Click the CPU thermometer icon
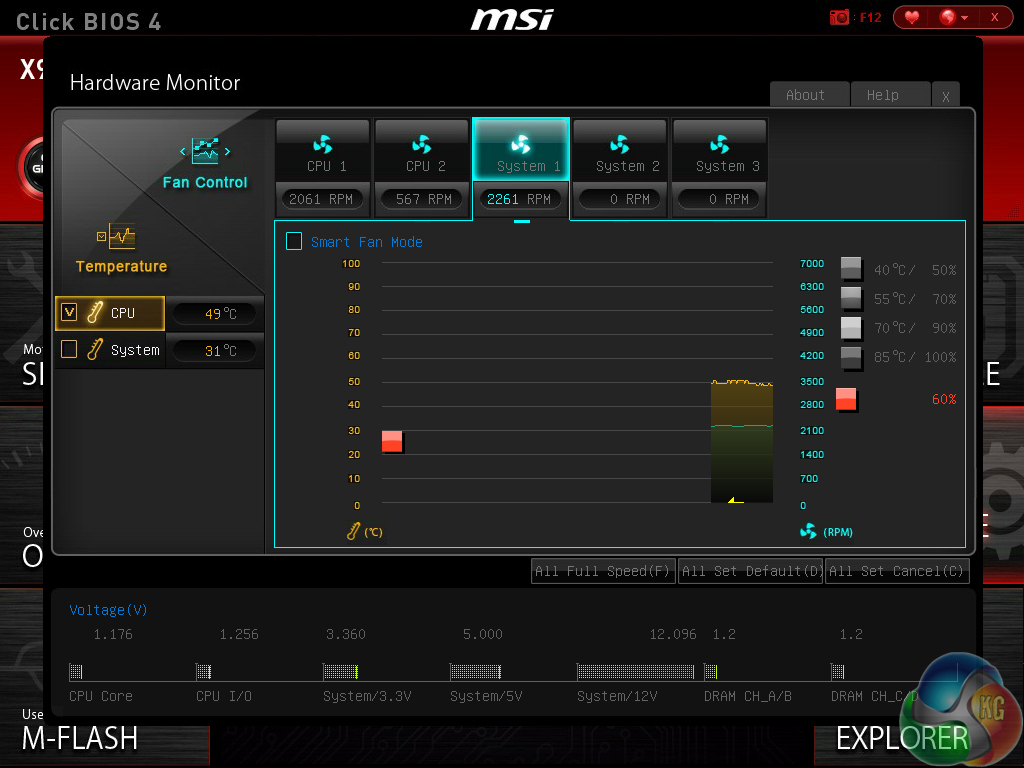 click(95, 313)
